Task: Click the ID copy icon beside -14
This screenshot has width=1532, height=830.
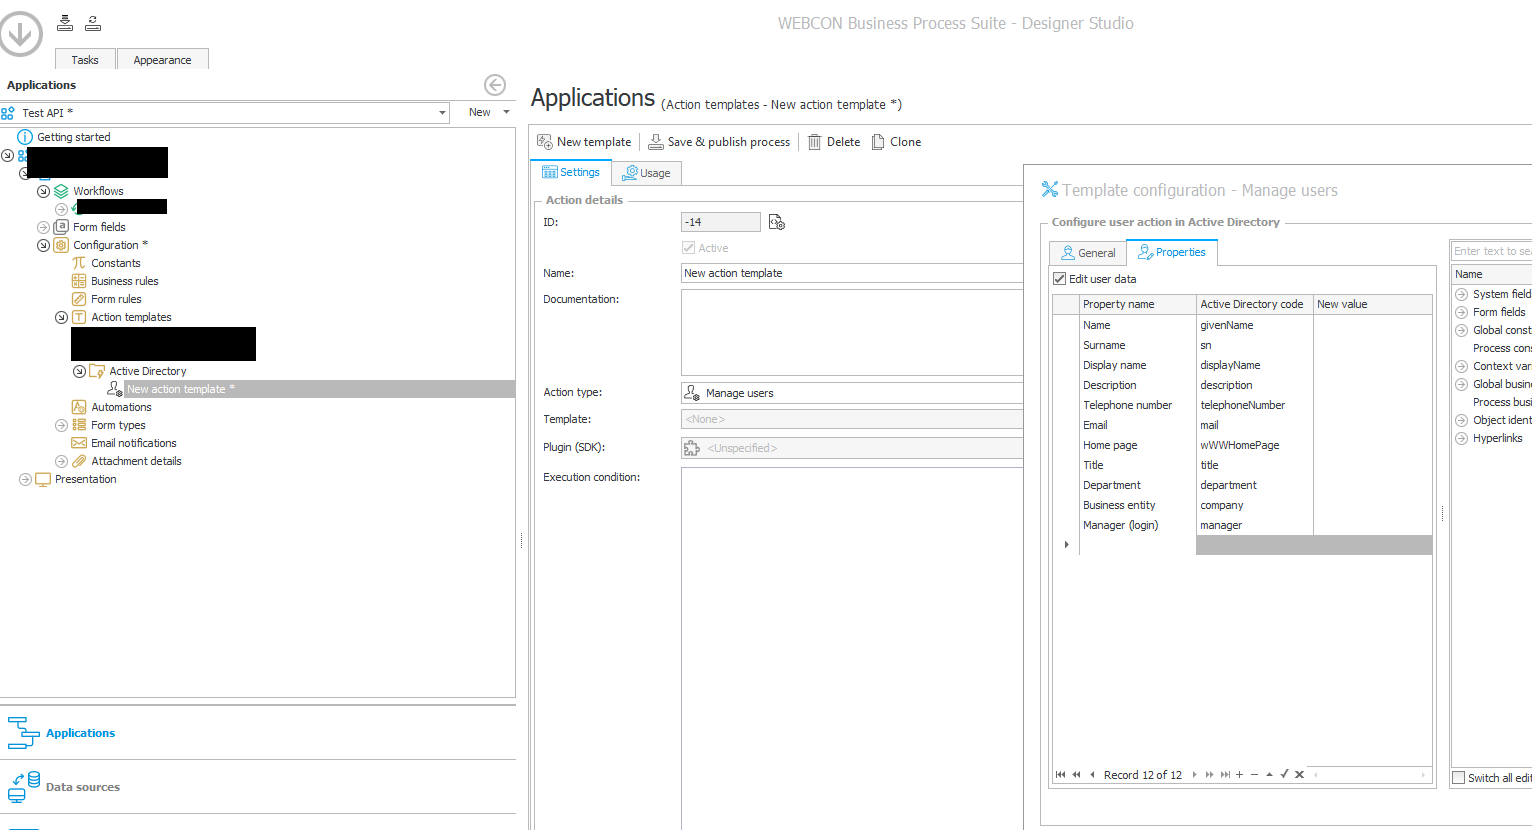Action: click(777, 222)
